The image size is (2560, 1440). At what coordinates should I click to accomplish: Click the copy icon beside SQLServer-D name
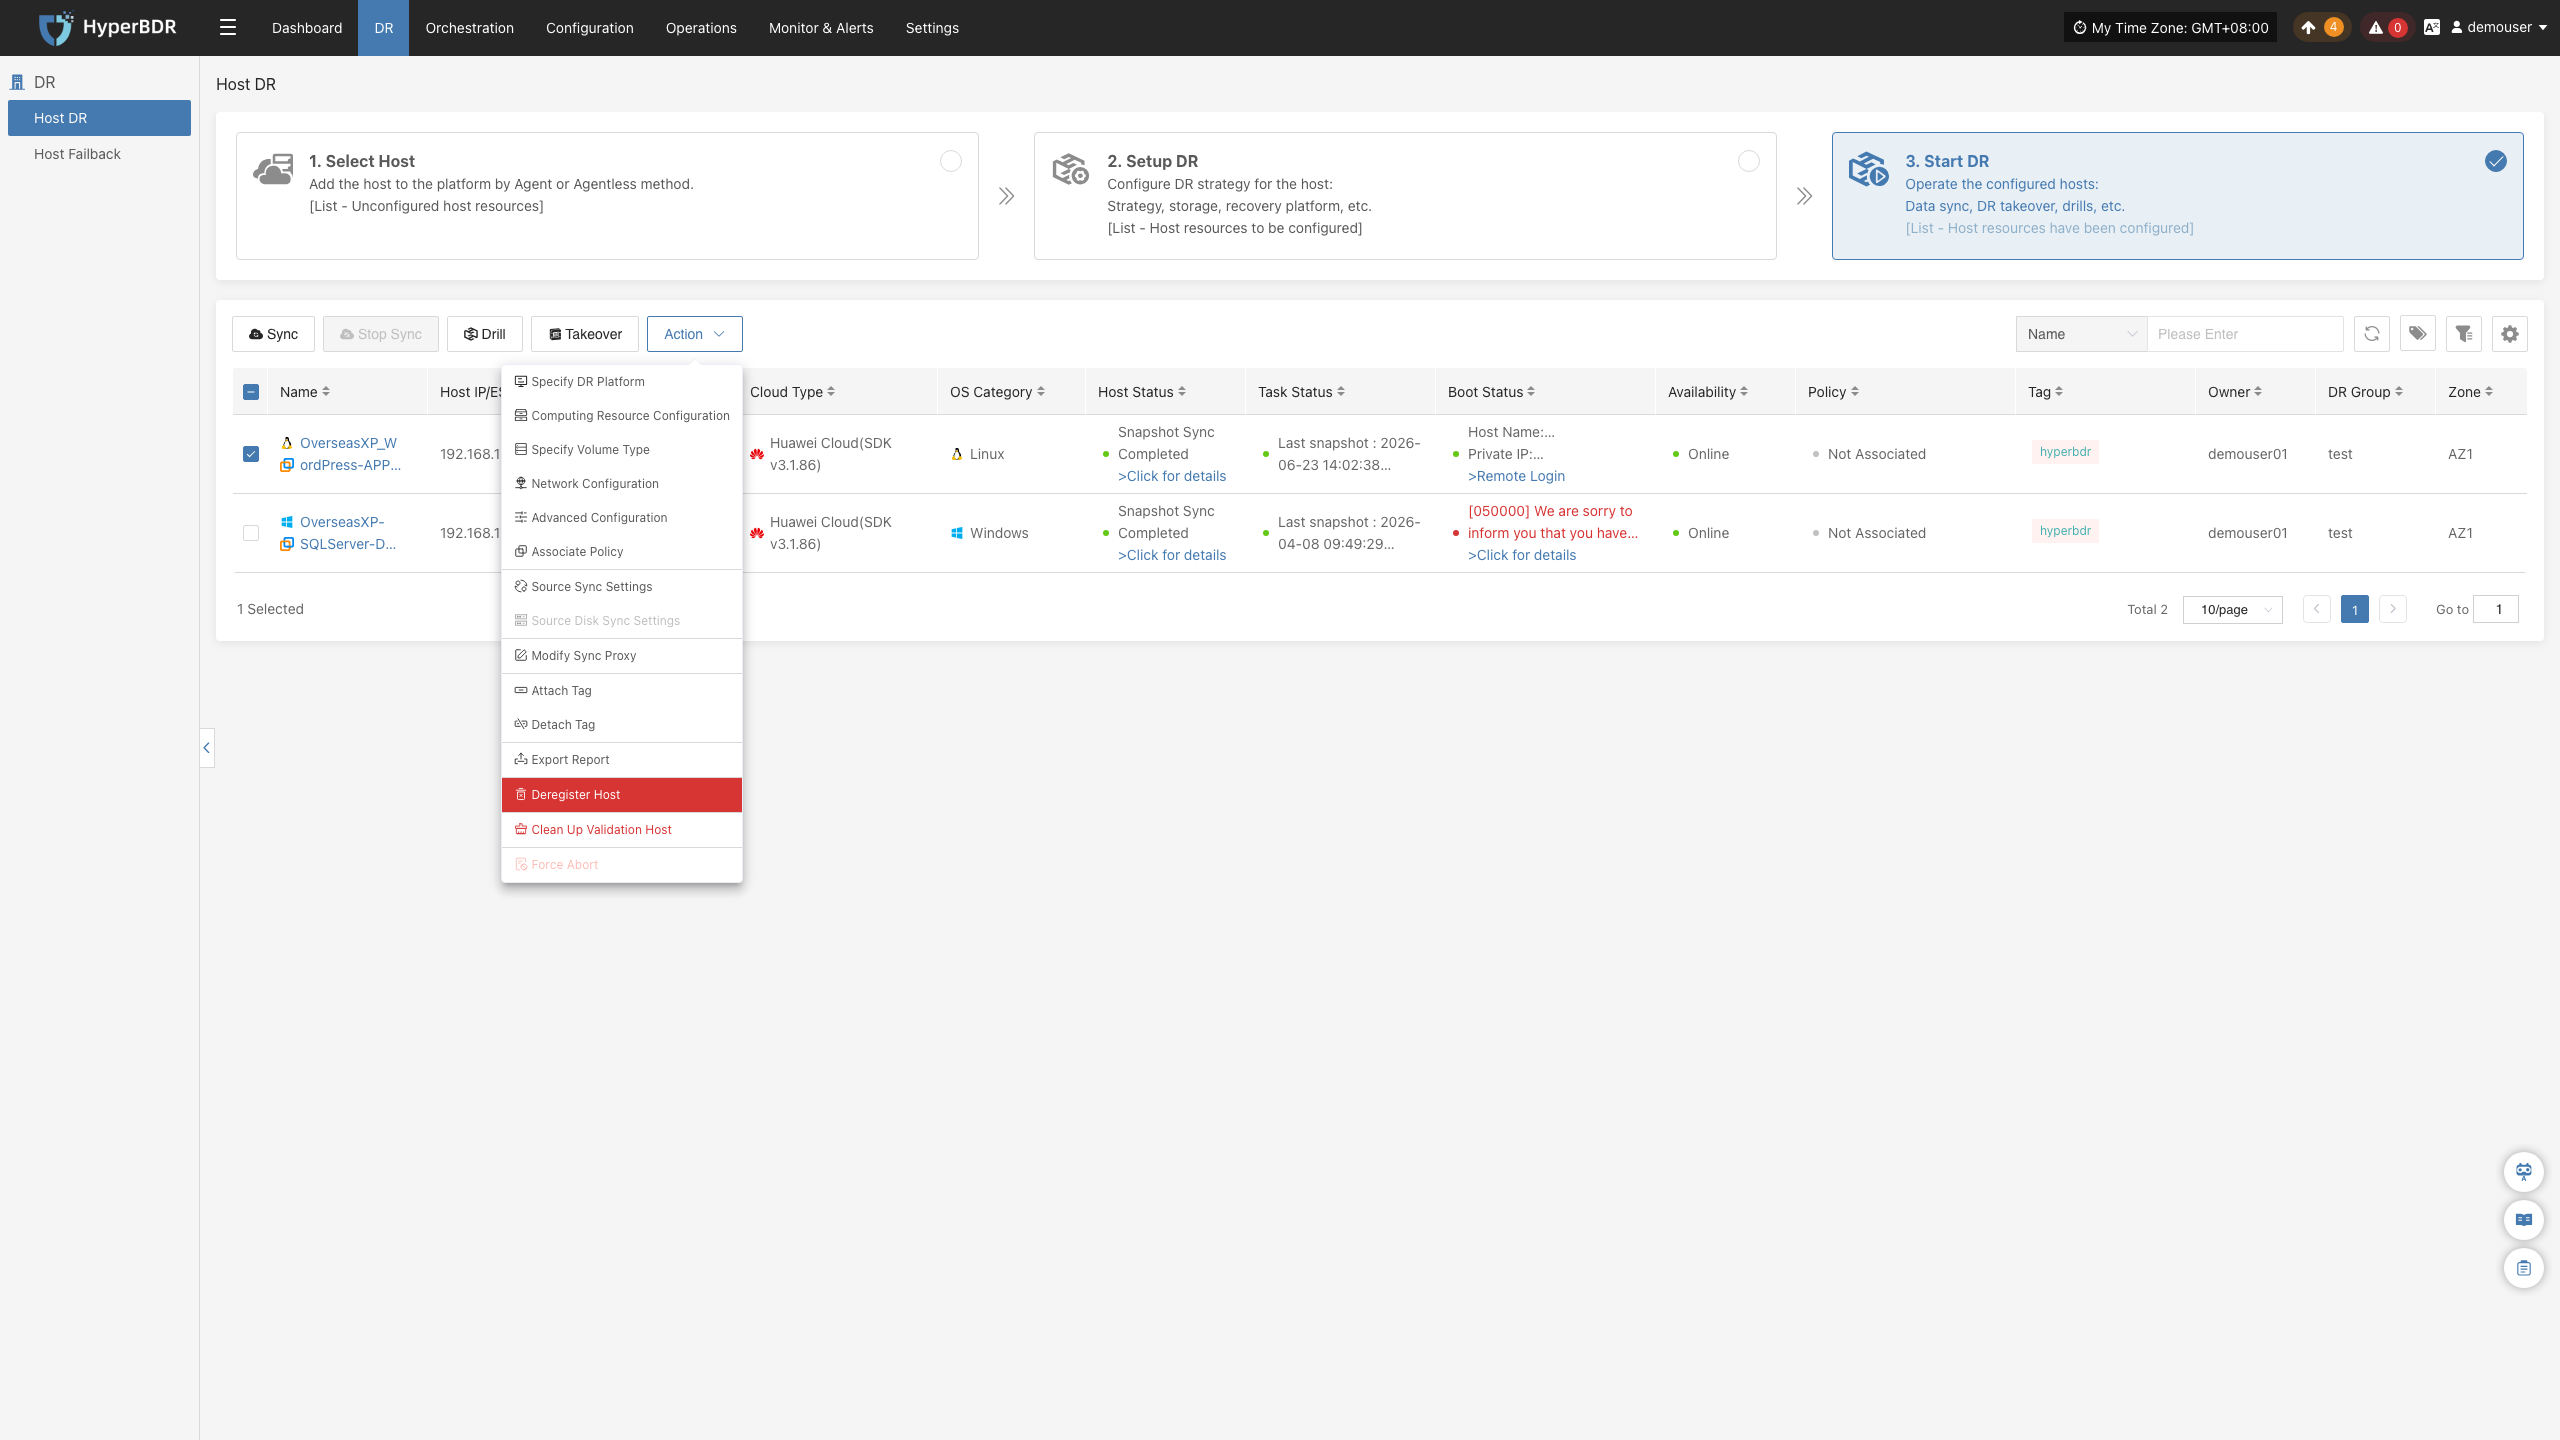tap(287, 544)
